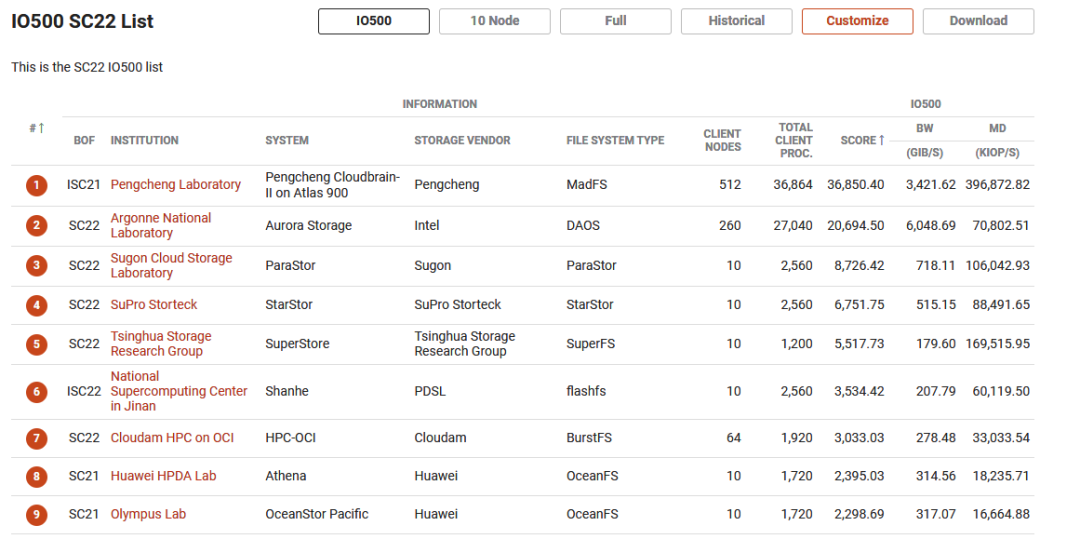Click rank badge number 7
The height and width of the screenshot is (539, 1080).
tap(37, 438)
